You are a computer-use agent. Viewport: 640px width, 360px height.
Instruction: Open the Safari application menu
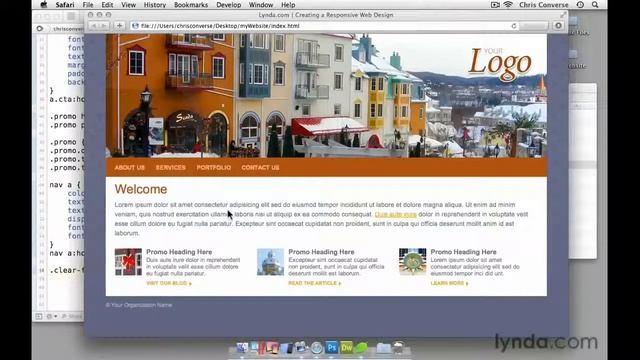[65, 5]
